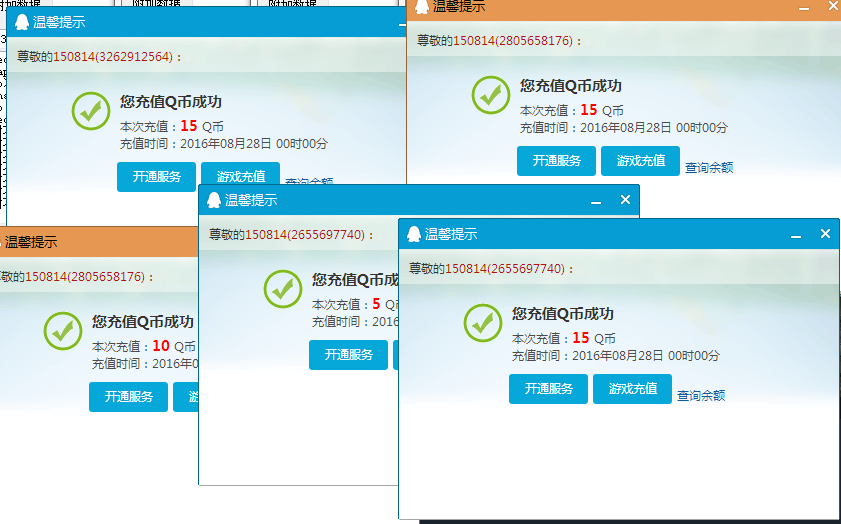Image resolution: width=841 pixels, height=524 pixels.
Task: Click the red amount 5 in middle window
Action: (376, 304)
